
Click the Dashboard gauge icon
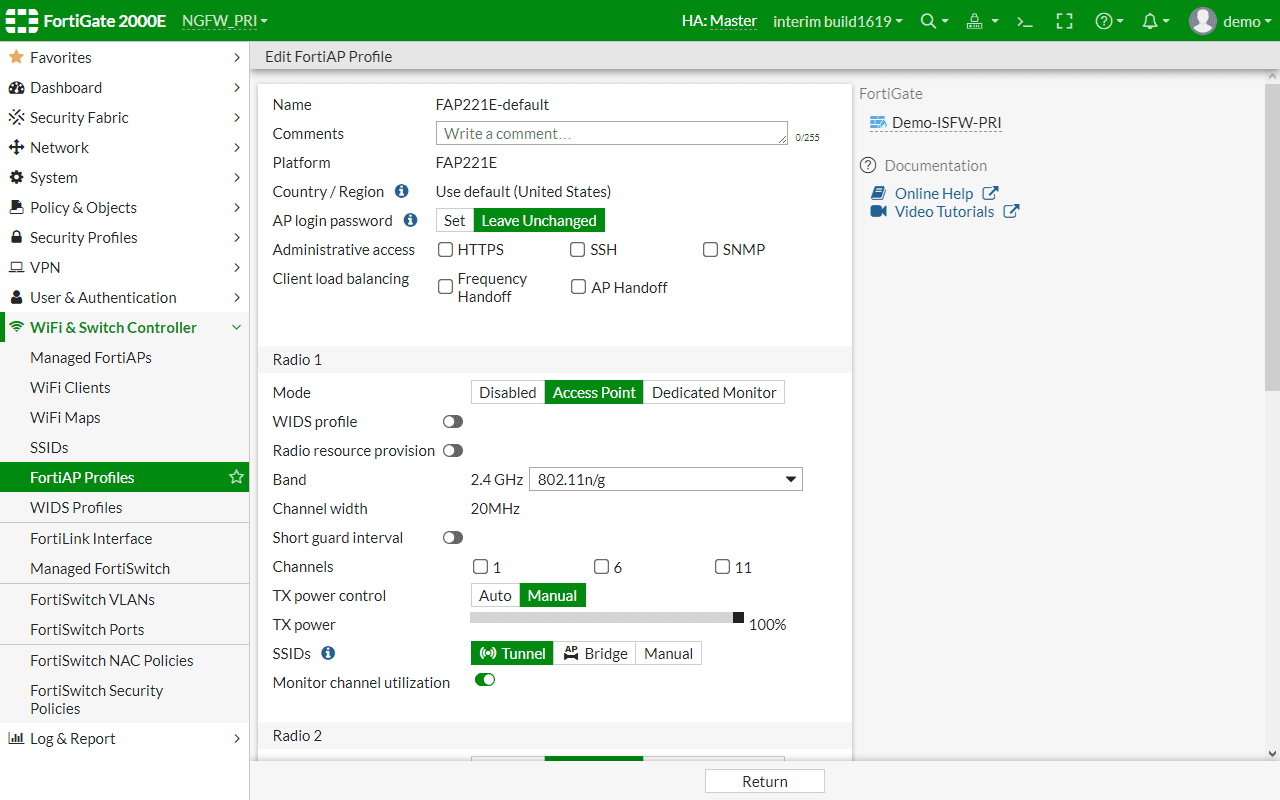[16, 87]
